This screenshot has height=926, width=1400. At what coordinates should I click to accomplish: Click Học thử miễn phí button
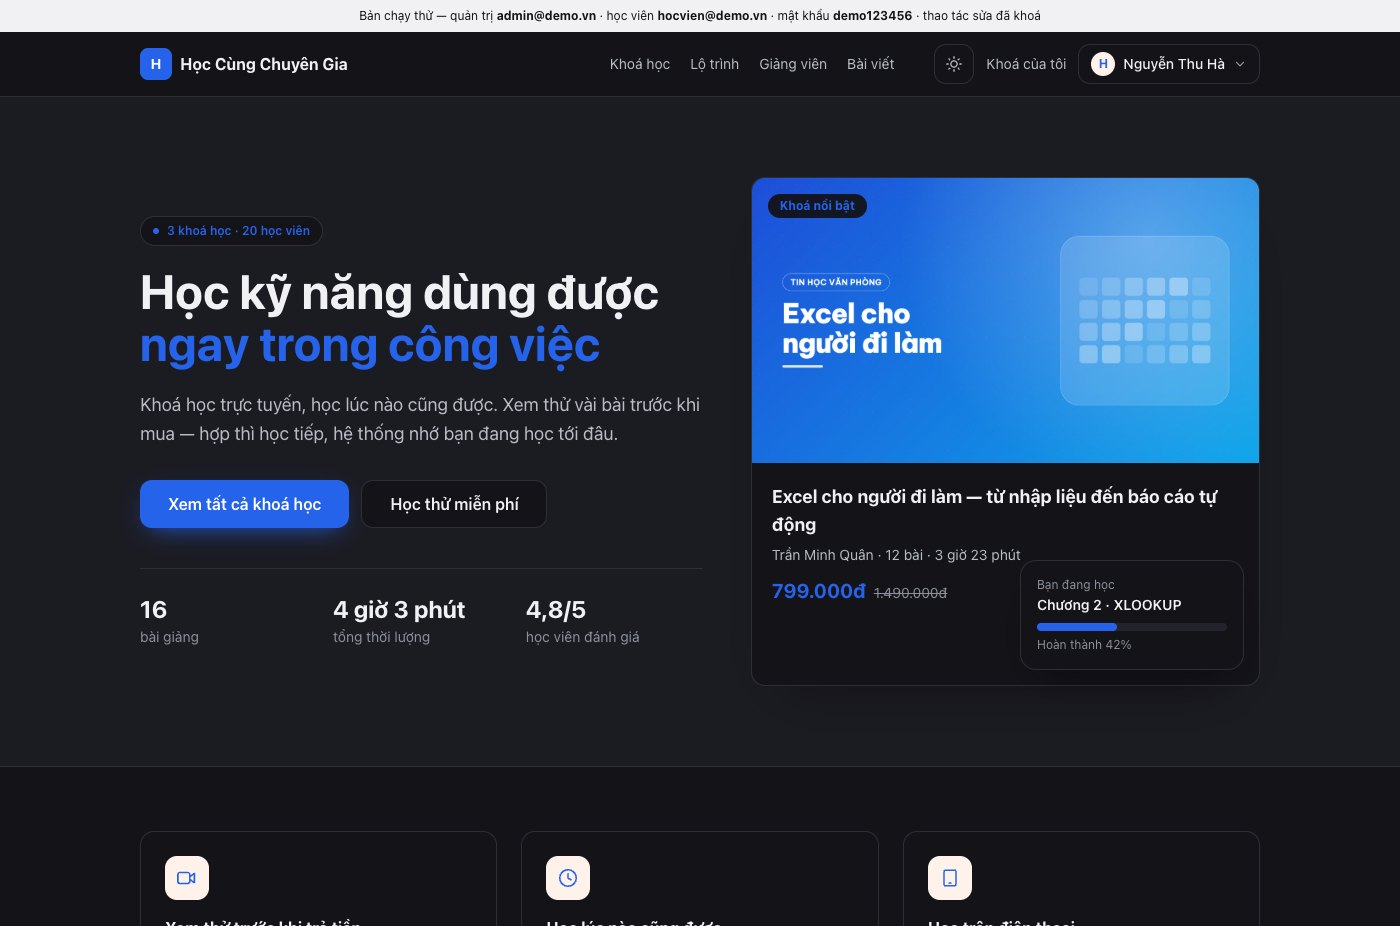click(454, 504)
